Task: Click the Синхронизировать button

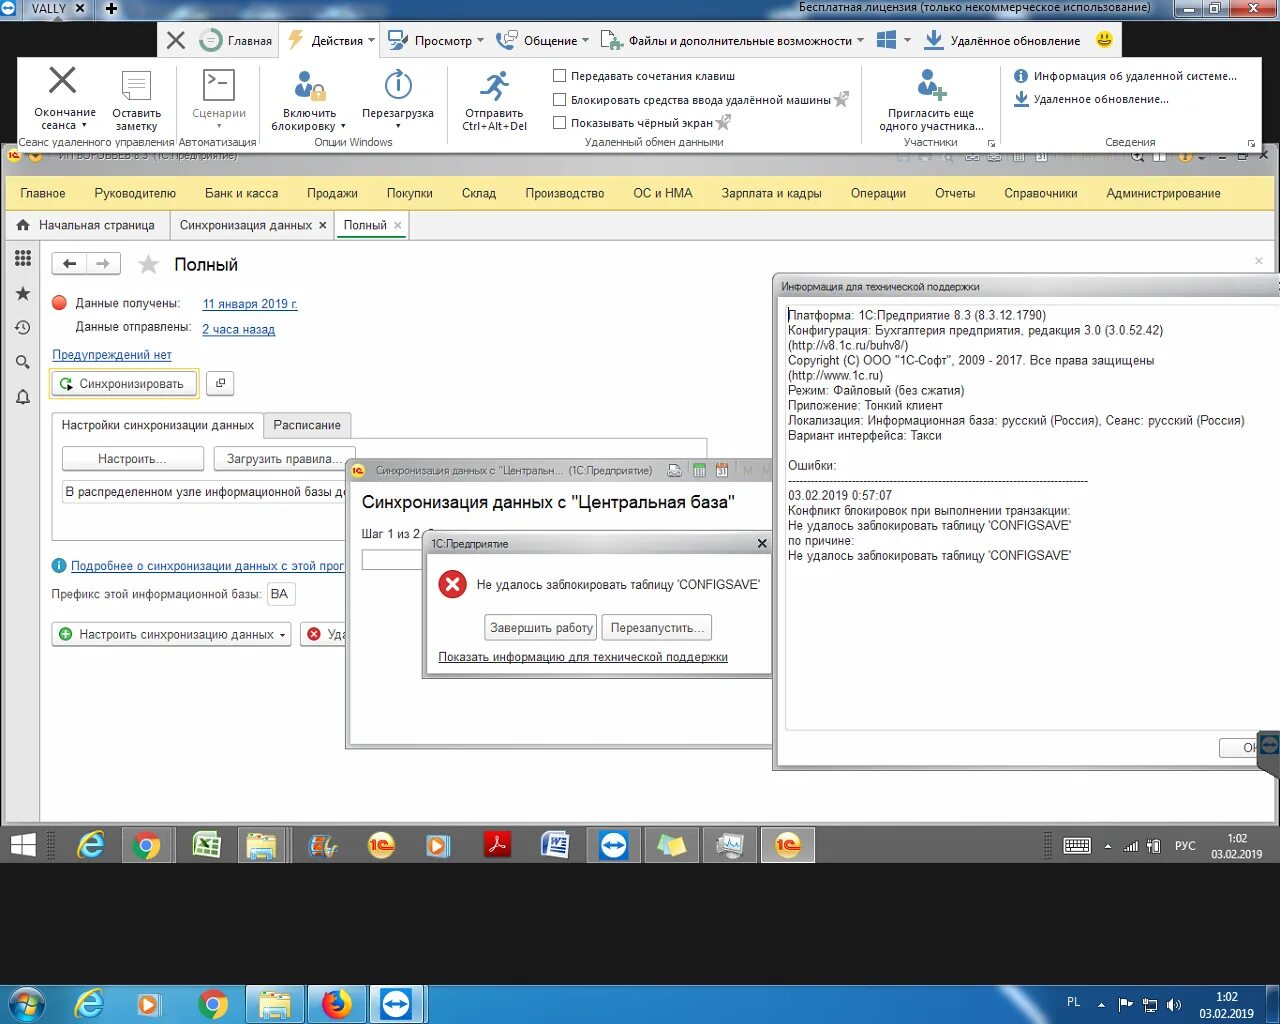Action: [x=123, y=384]
